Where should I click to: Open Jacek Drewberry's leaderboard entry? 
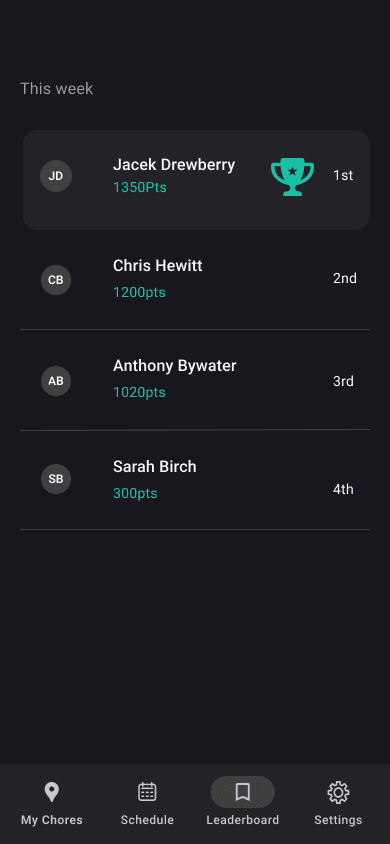196,180
